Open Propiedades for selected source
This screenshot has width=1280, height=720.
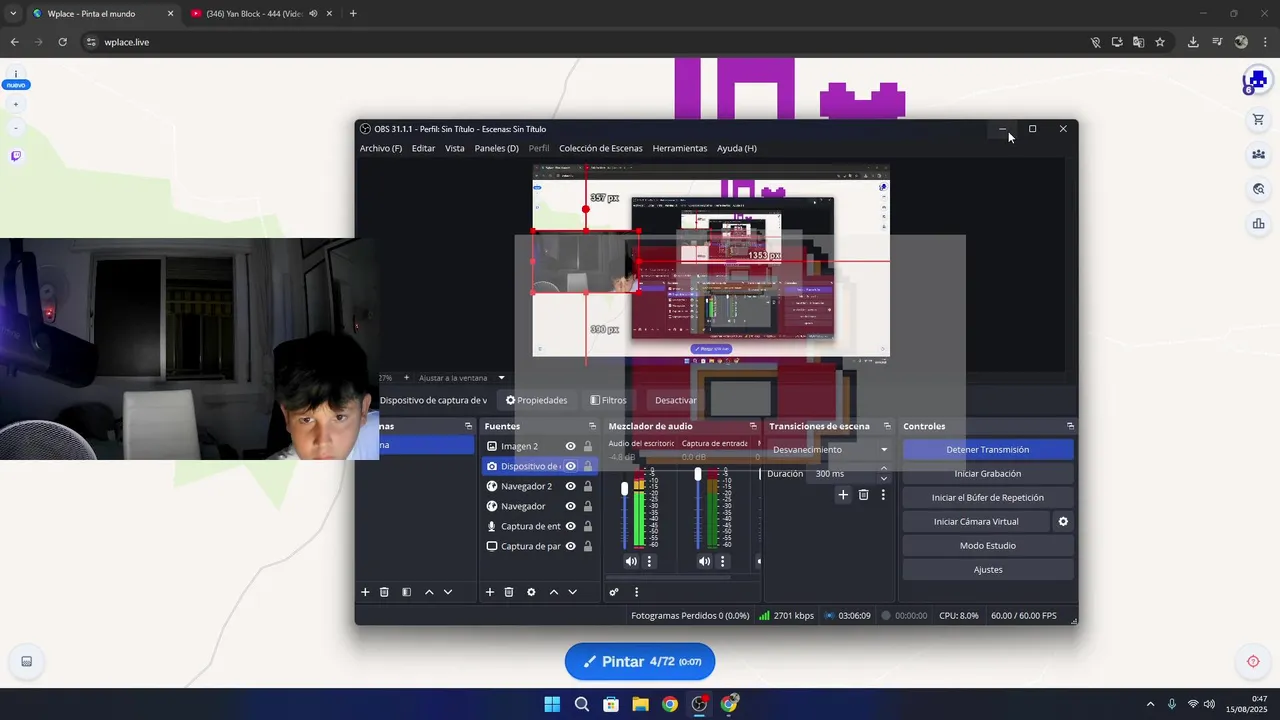point(536,400)
